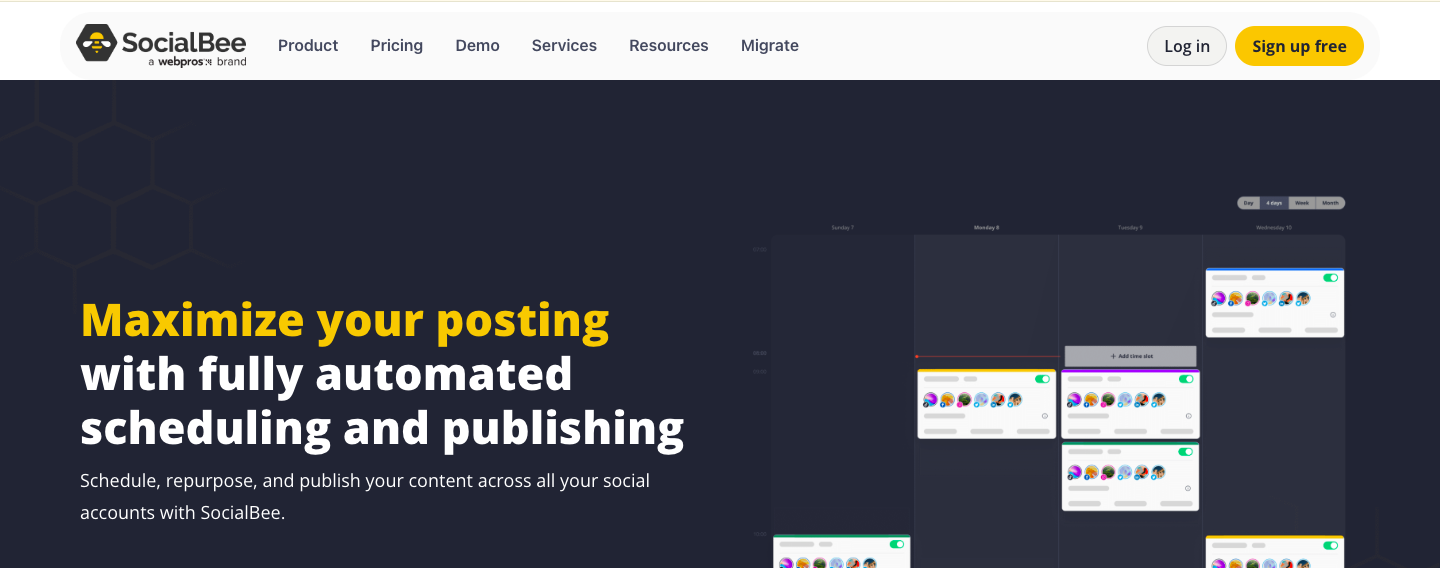Click the Monday 8 column header
This screenshot has width=1440, height=568.
click(x=986, y=228)
